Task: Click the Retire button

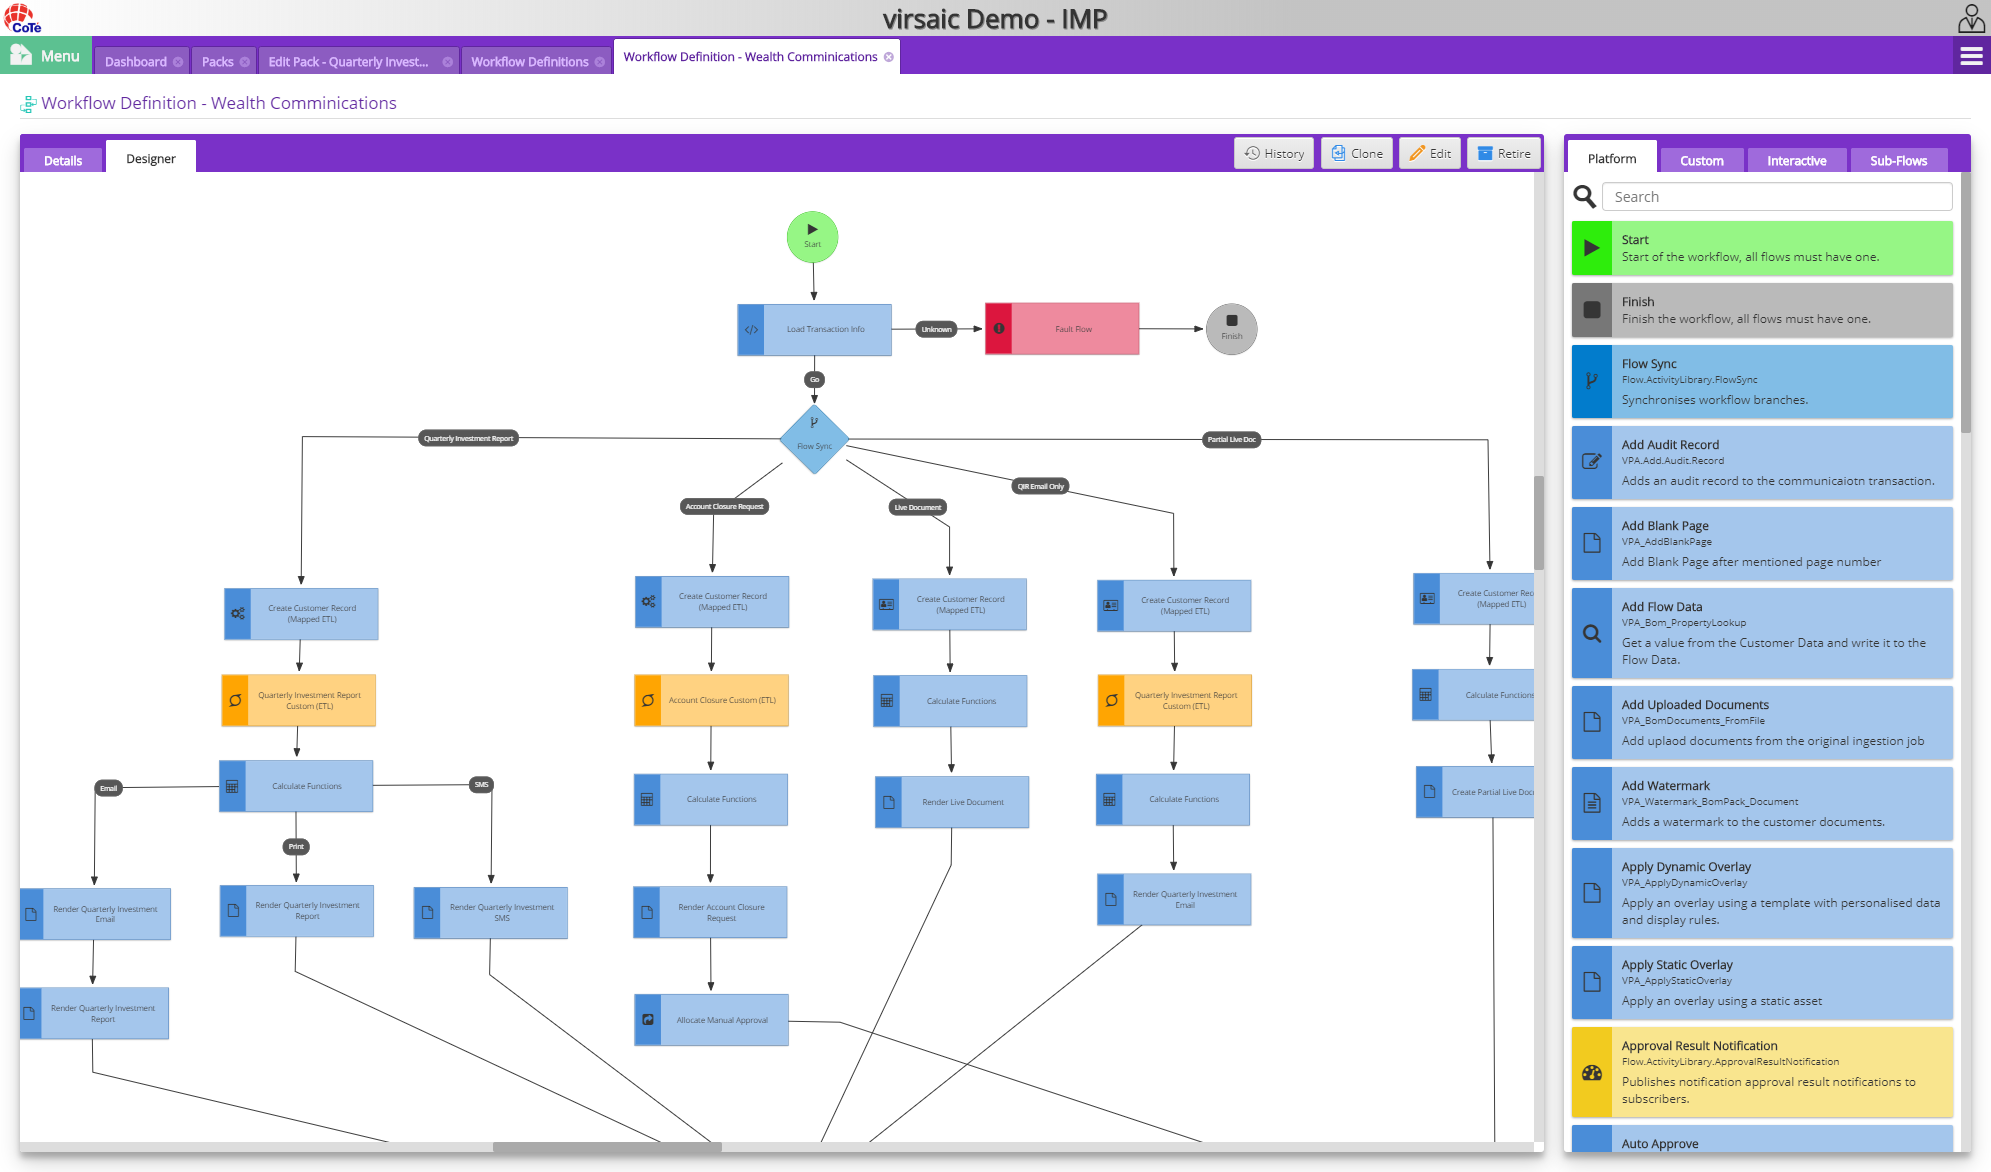Action: (1504, 153)
